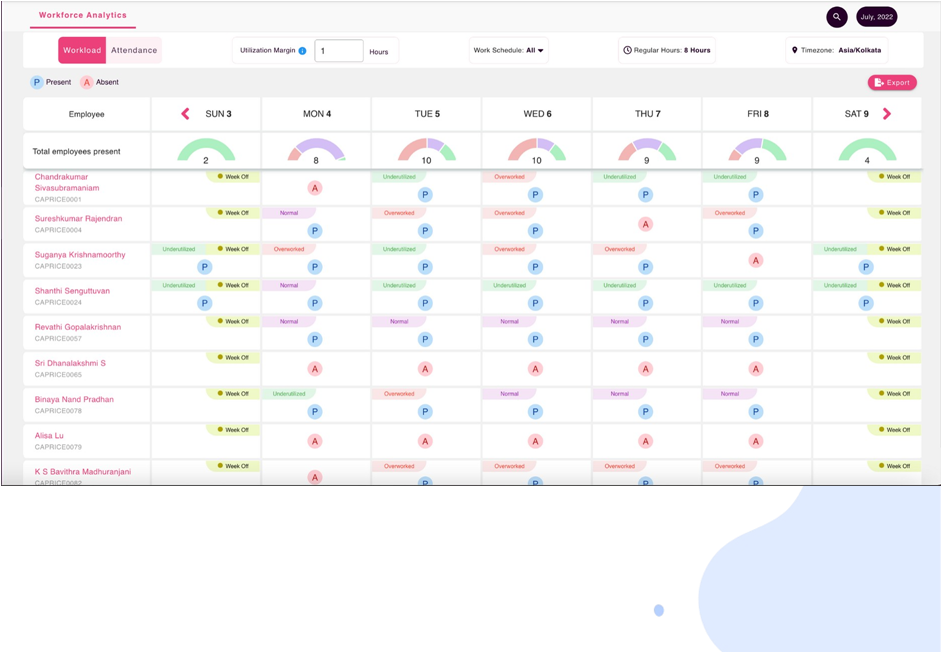This screenshot has height=653, width=942.
Task: Open the Workforce Analytics tab
Action: point(83,16)
